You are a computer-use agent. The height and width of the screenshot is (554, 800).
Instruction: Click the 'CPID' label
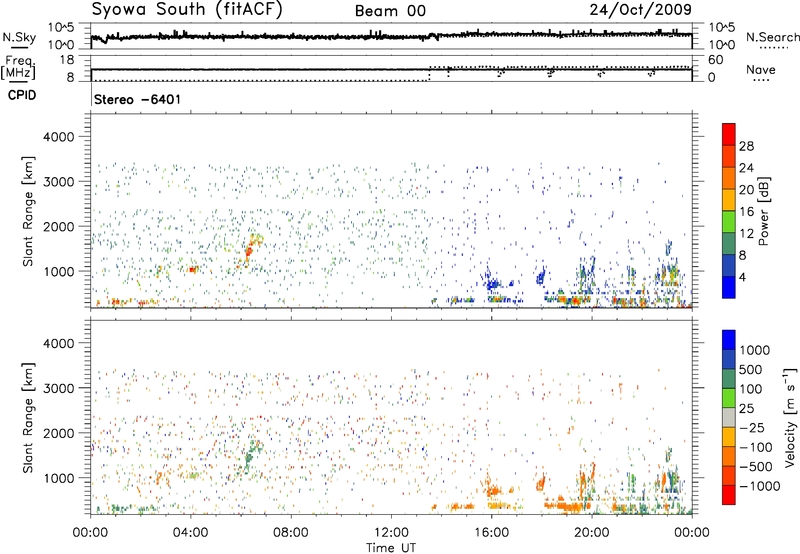22,95
